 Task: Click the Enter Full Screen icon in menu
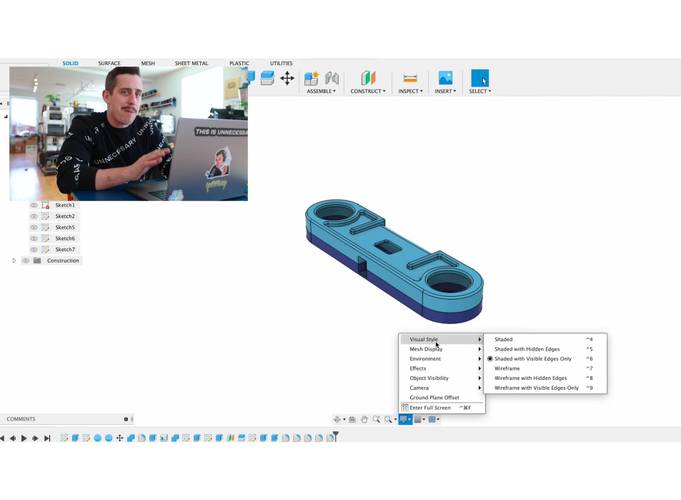tap(405, 407)
